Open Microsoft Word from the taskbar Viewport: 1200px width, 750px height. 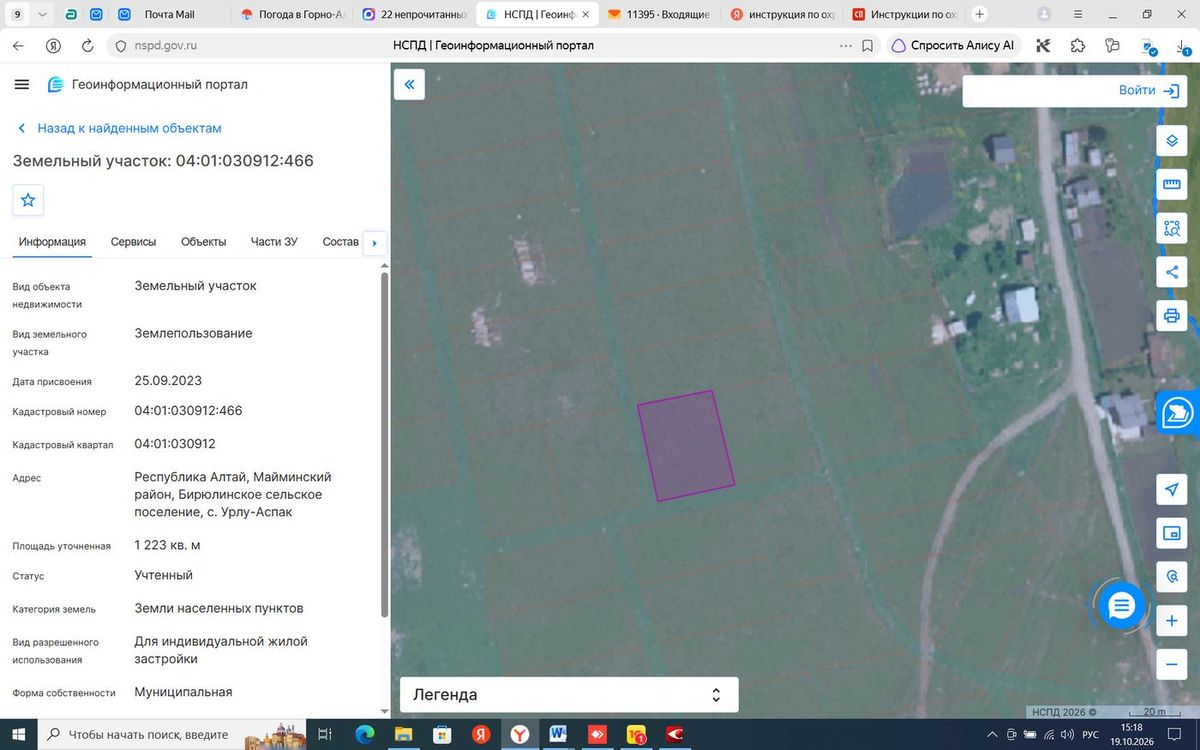(x=558, y=734)
